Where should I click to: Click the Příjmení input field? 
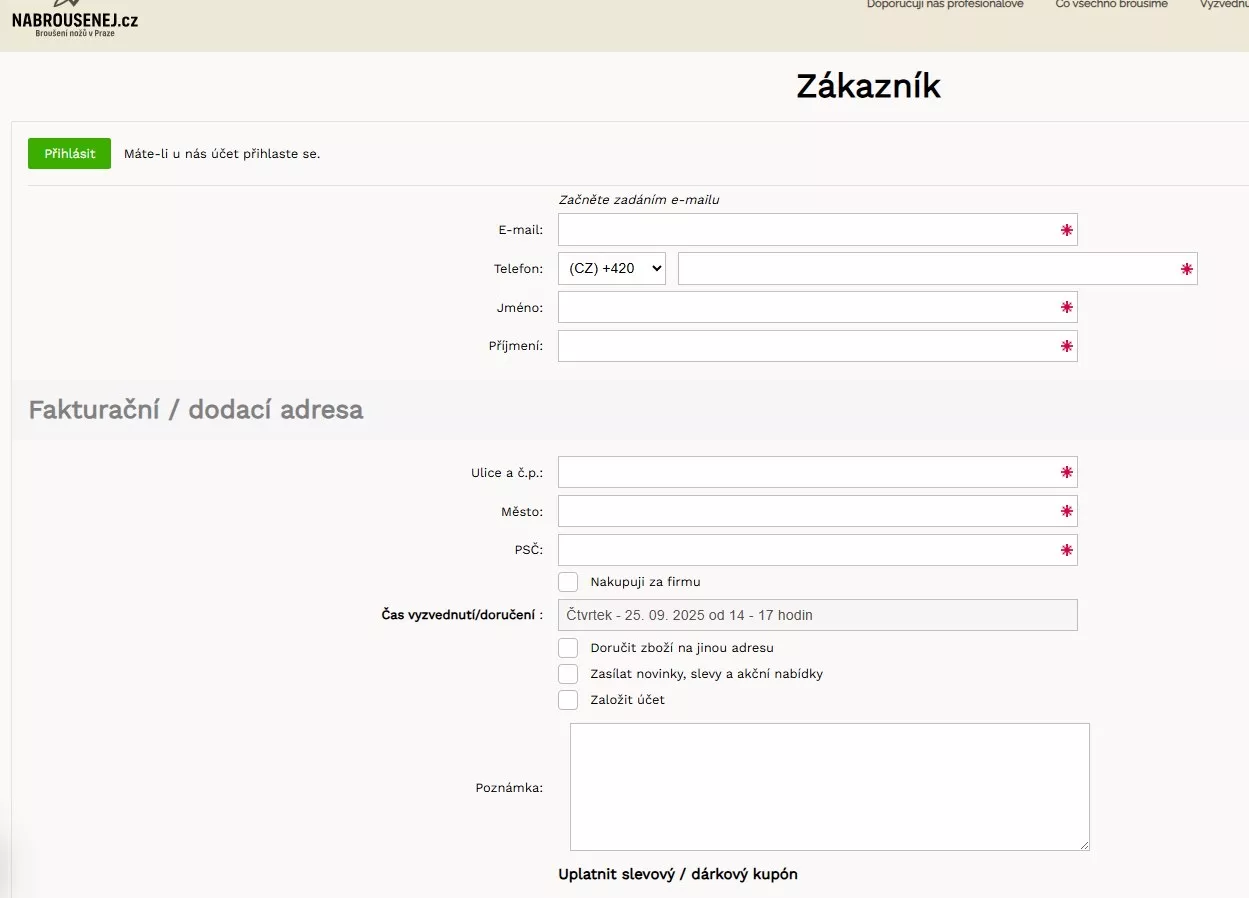coord(817,346)
